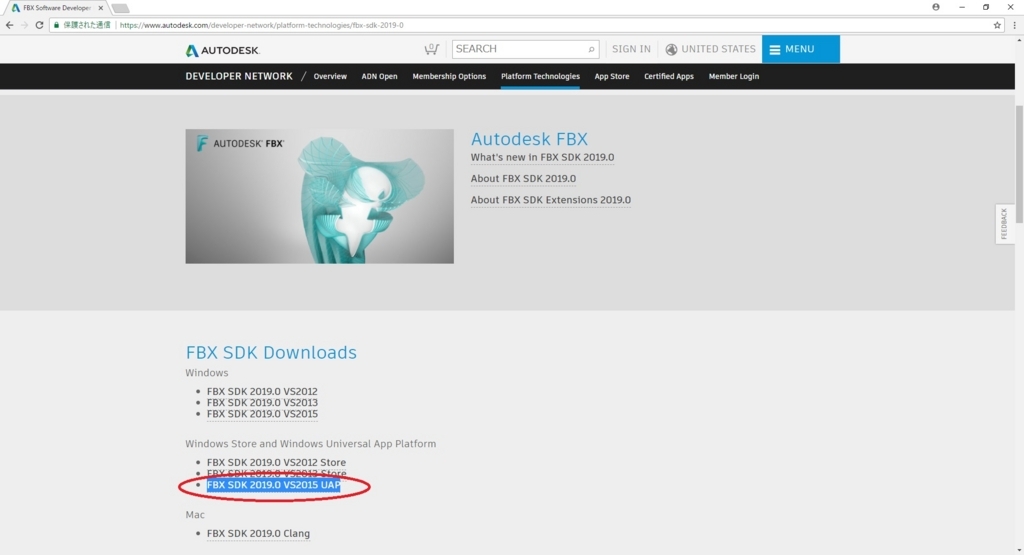Click the Windows section label

(x=206, y=373)
